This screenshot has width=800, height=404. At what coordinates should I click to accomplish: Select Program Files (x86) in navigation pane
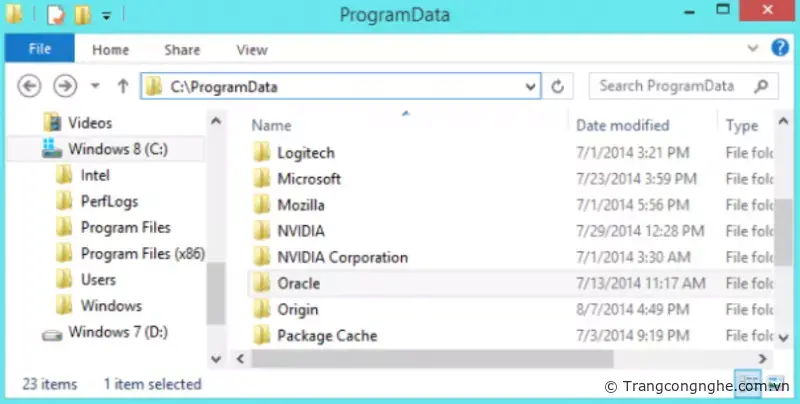pos(142,254)
